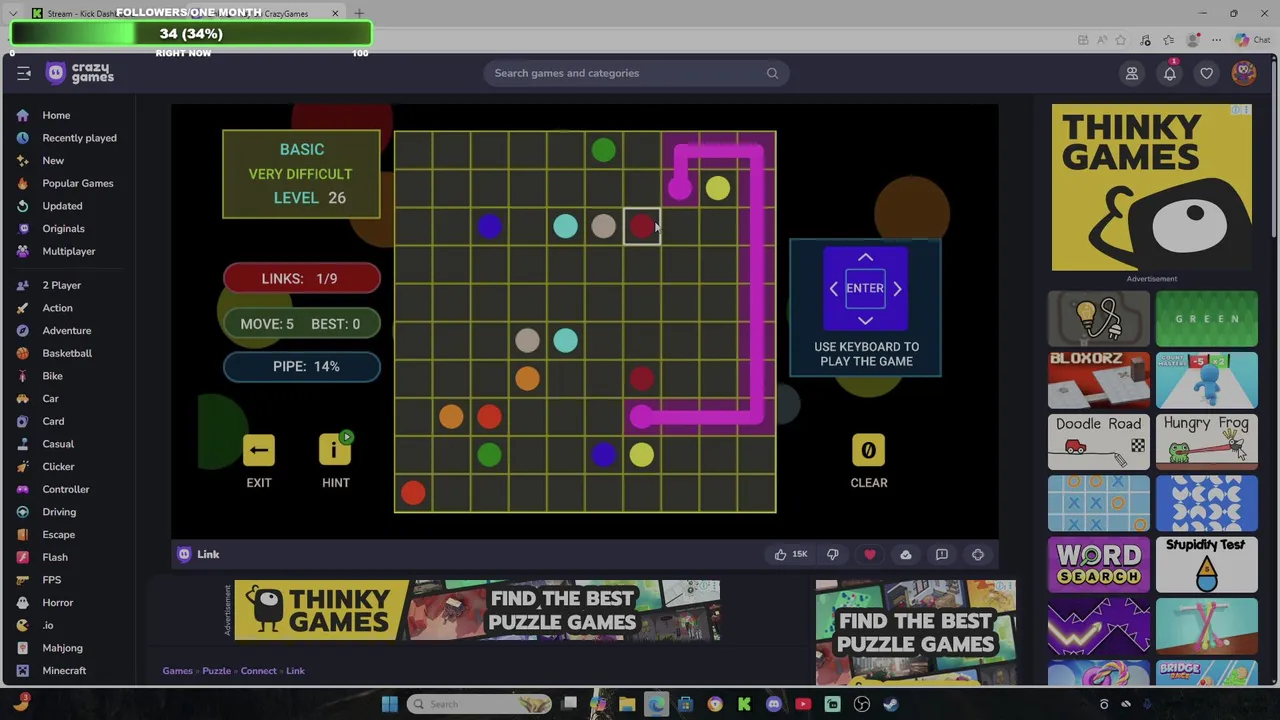This screenshot has width=1280, height=720.
Task: Open 2 Player category
Action: 62,285
